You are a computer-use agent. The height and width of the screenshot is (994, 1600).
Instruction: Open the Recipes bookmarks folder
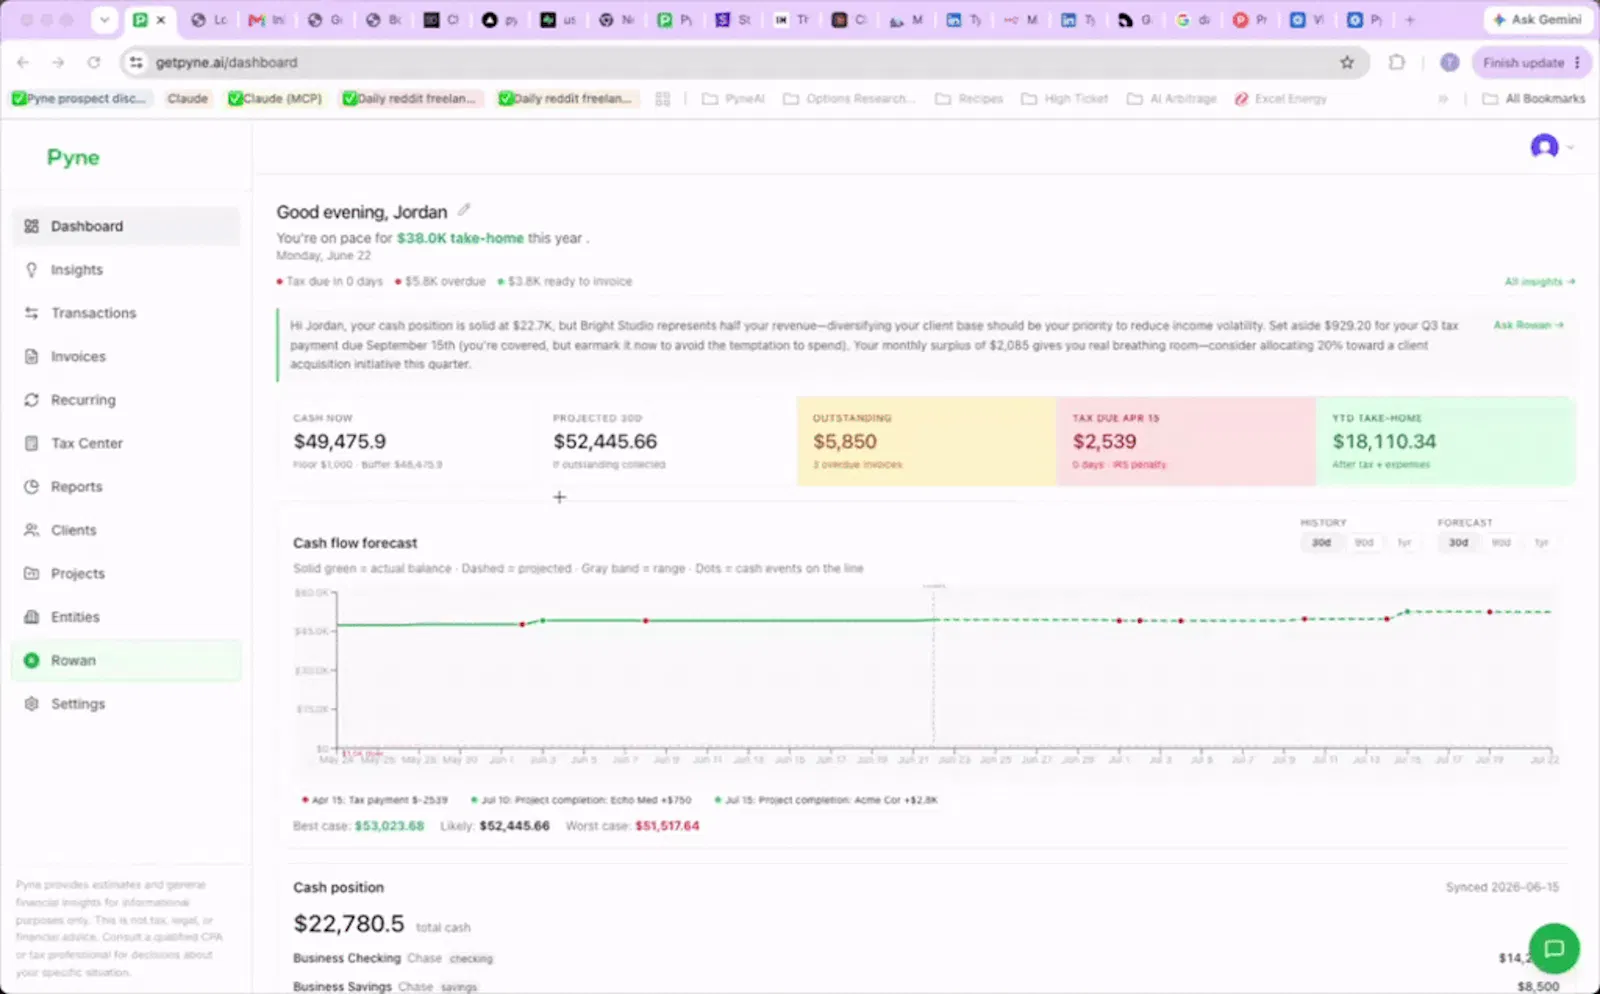(969, 99)
